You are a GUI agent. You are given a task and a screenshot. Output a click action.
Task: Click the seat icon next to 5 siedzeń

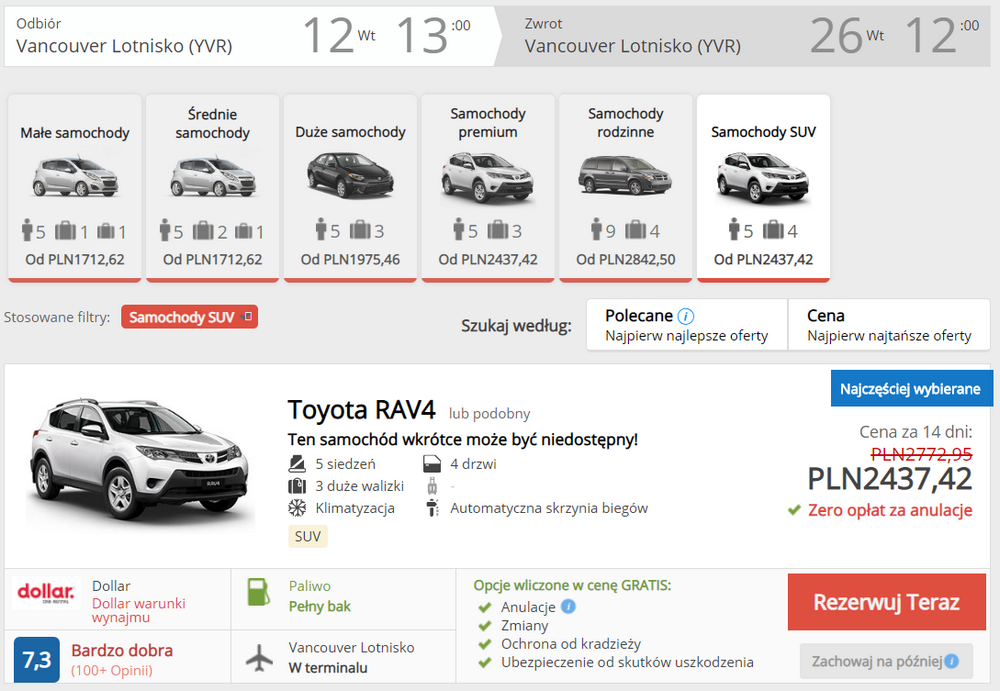[297, 464]
